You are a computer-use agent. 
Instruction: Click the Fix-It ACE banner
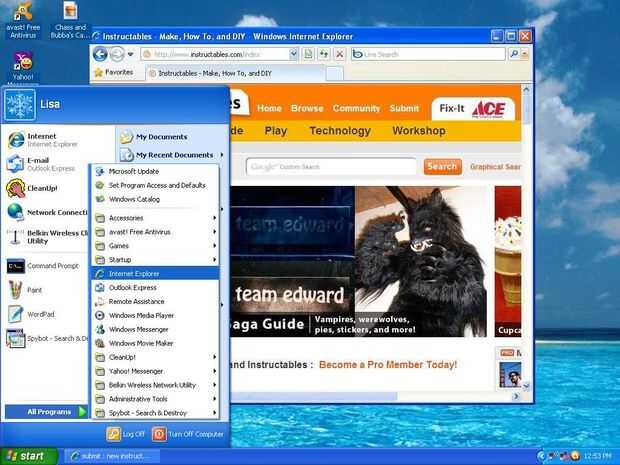click(x=473, y=109)
